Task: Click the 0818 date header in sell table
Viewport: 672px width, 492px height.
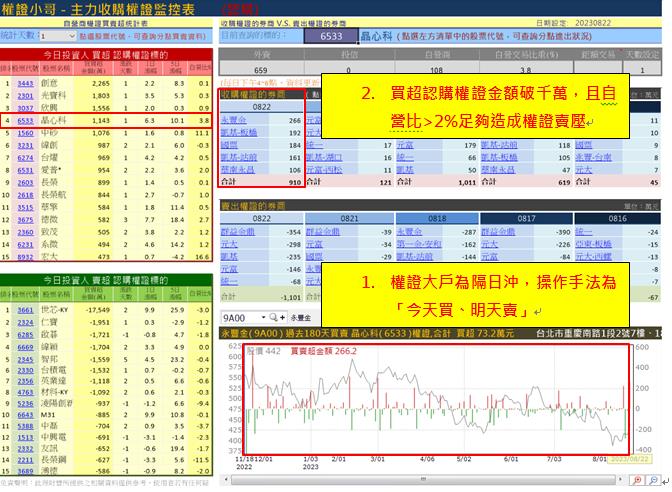Action: (x=437, y=219)
